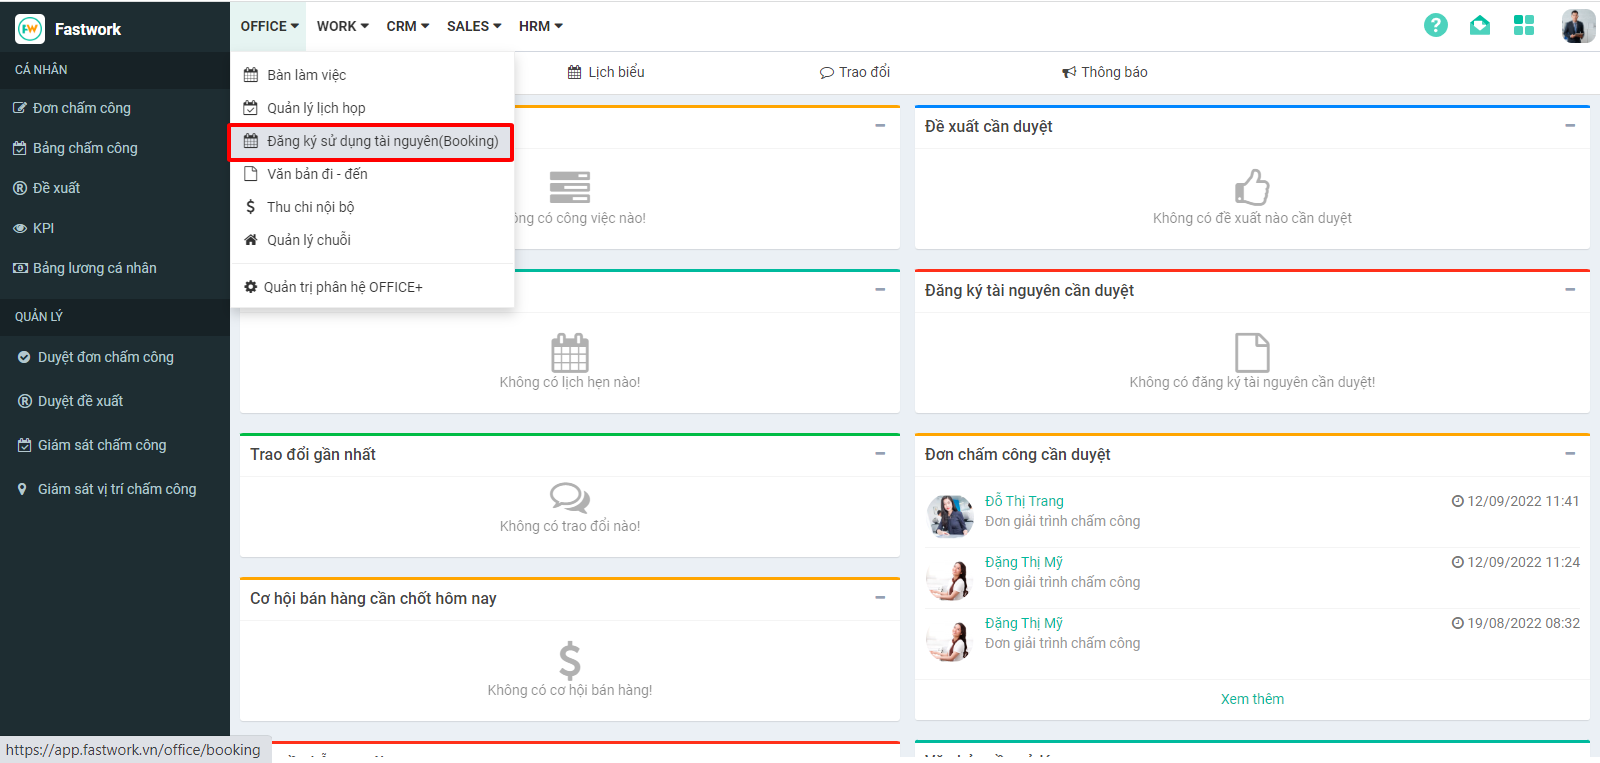Open the apps grid icon
The height and width of the screenshot is (763, 1600).
[1523, 25]
